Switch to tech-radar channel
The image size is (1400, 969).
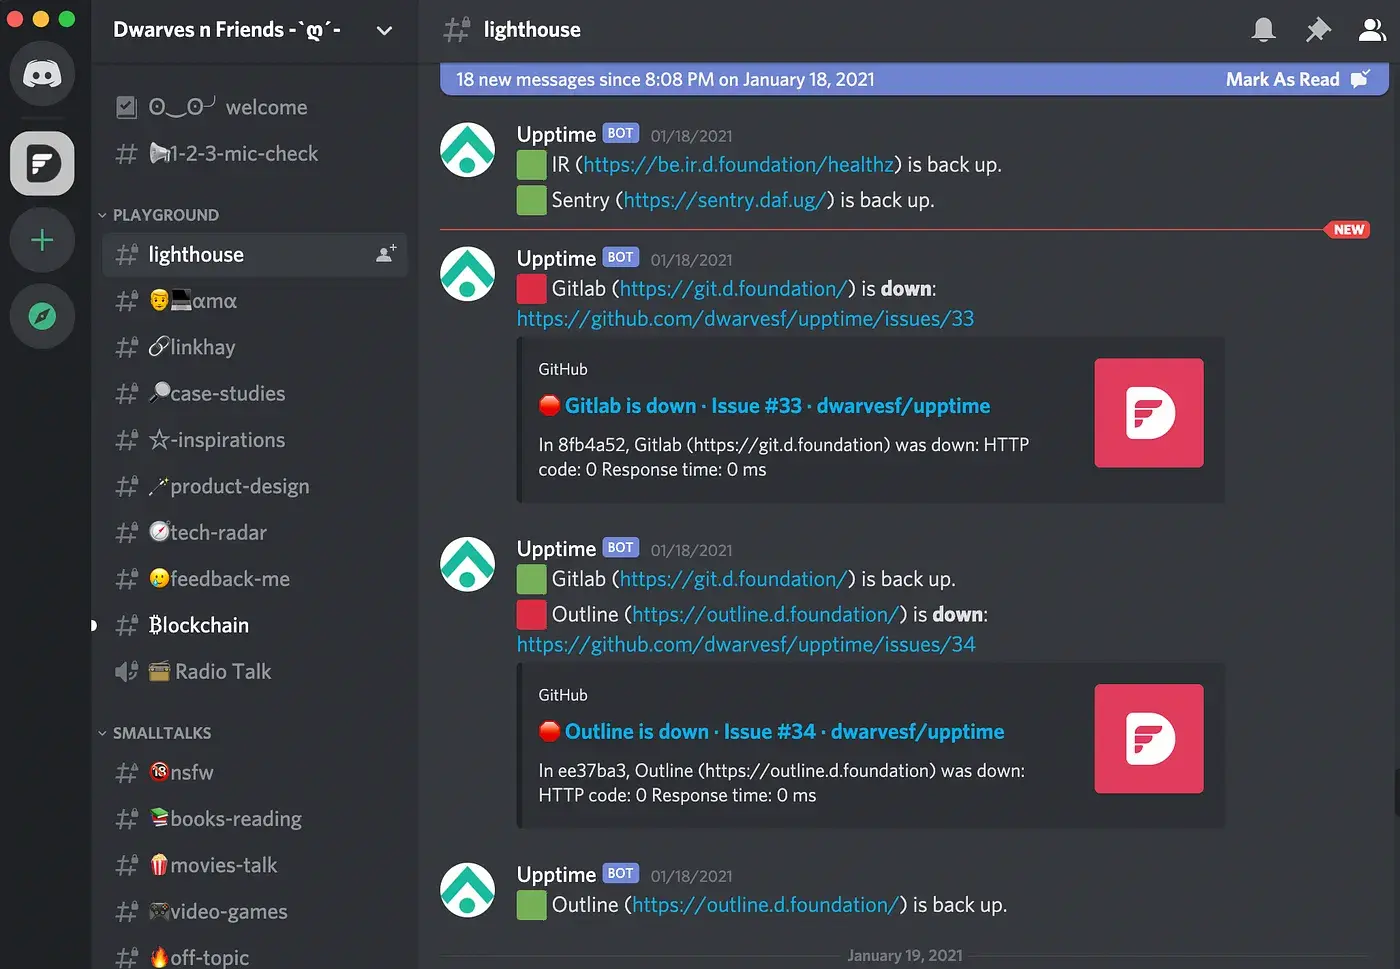pyautogui.click(x=255, y=532)
